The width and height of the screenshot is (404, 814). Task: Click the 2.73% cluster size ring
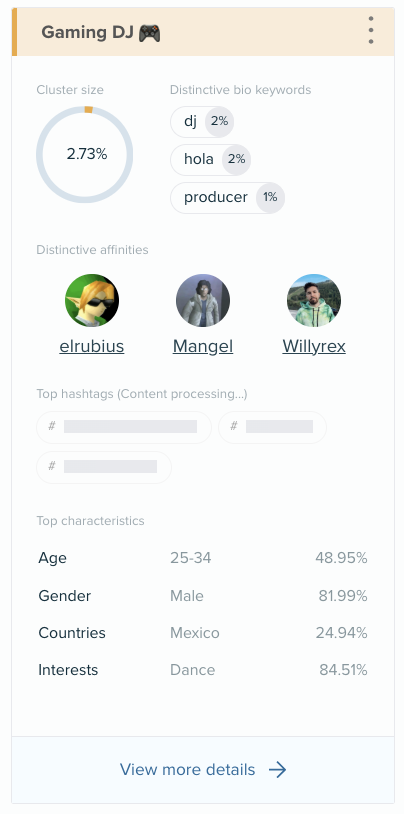[x=85, y=154]
